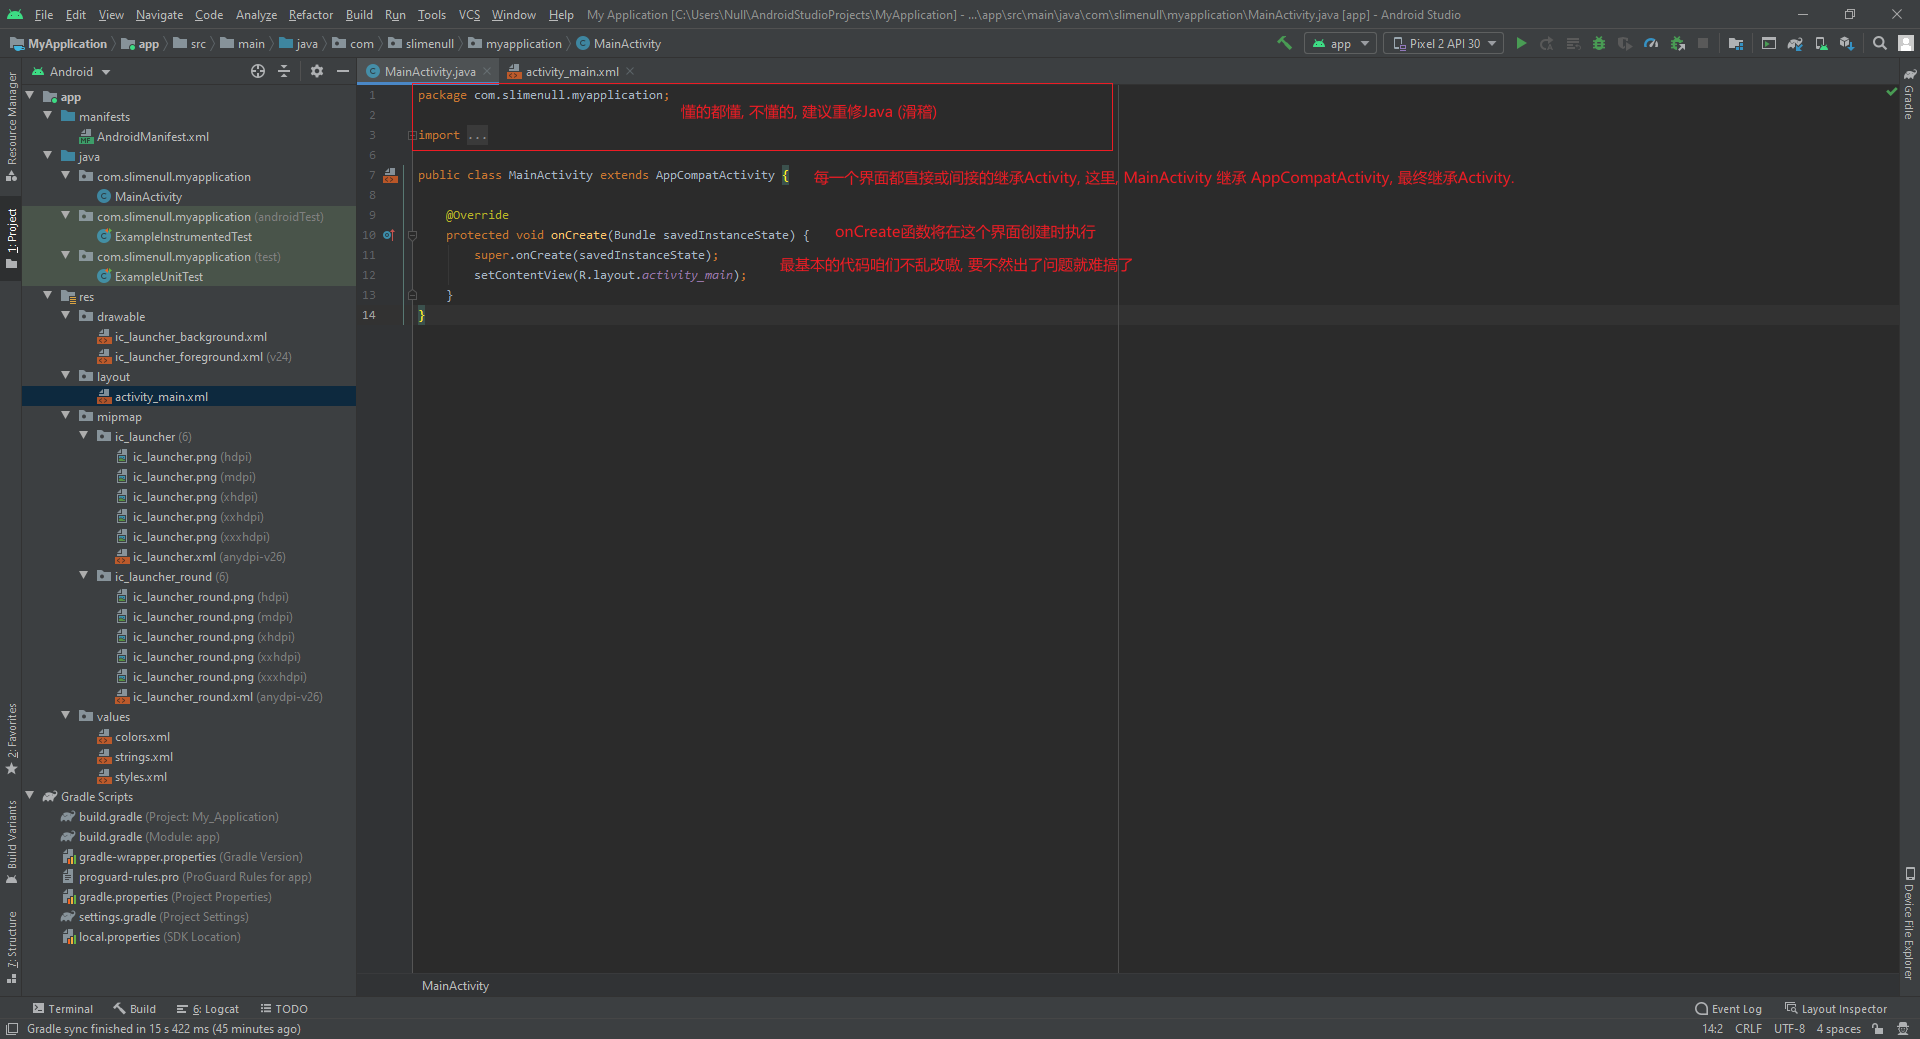This screenshot has height=1039, width=1920.
Task: Click Select Opened File target icon
Action: tap(258, 71)
